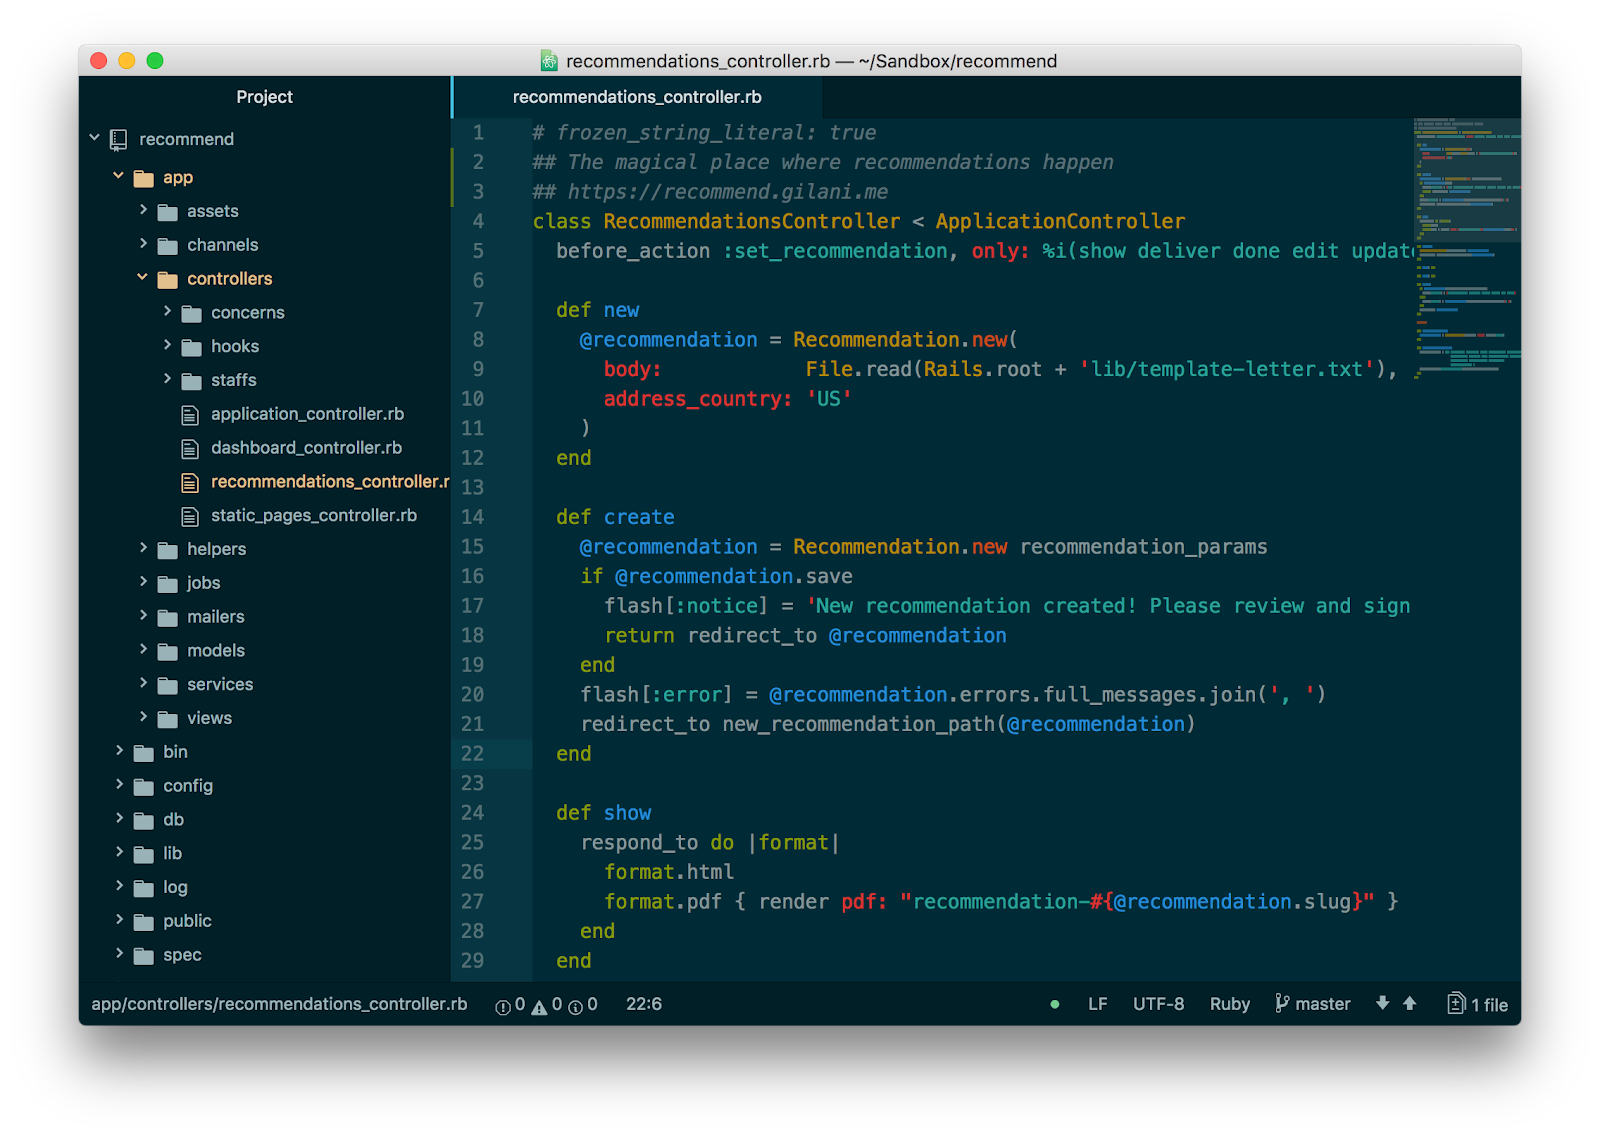Click the green status dot indicator
1600x1138 pixels.
[1055, 1005]
